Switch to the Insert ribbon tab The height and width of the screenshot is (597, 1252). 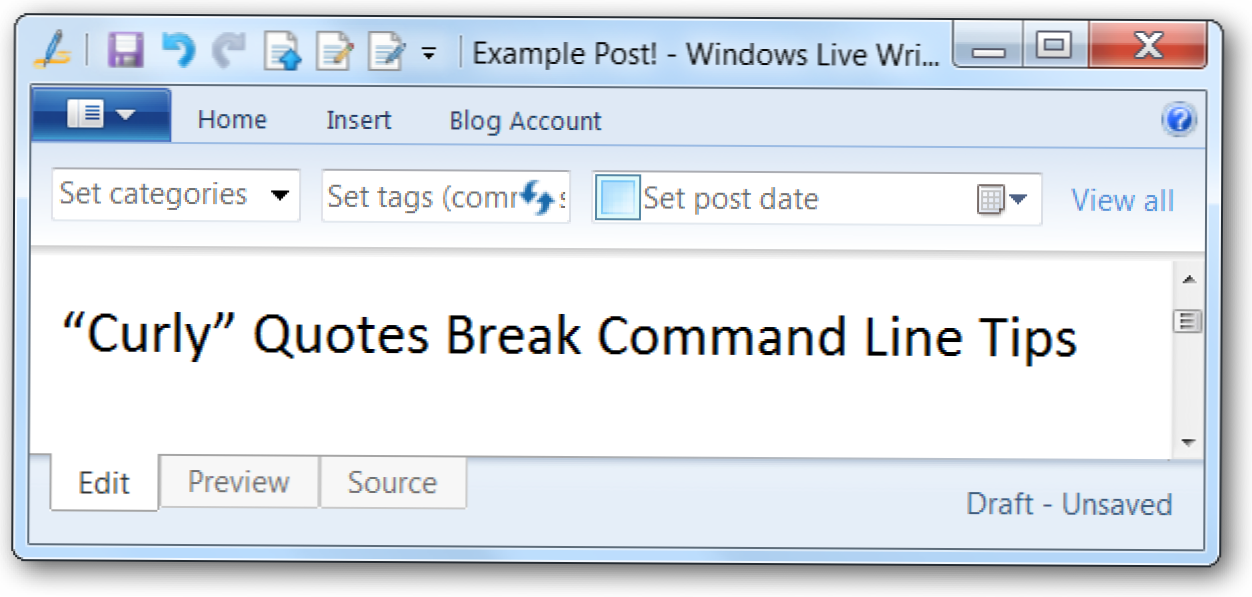point(358,120)
